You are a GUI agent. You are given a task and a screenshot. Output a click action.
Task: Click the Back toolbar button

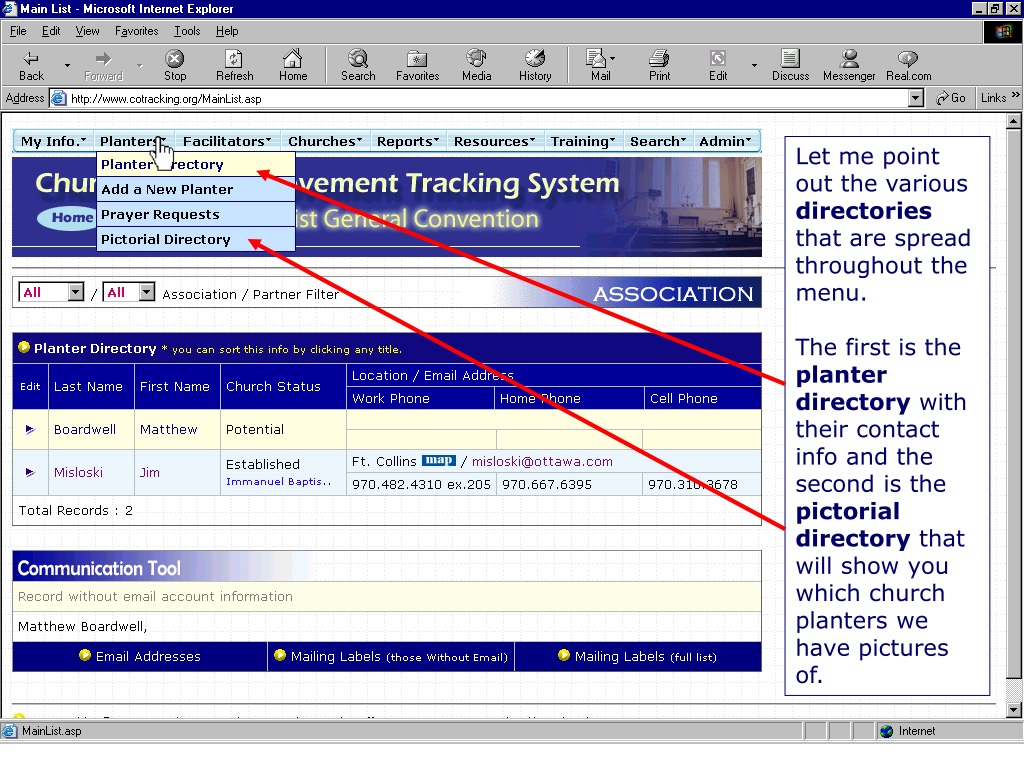coord(31,65)
